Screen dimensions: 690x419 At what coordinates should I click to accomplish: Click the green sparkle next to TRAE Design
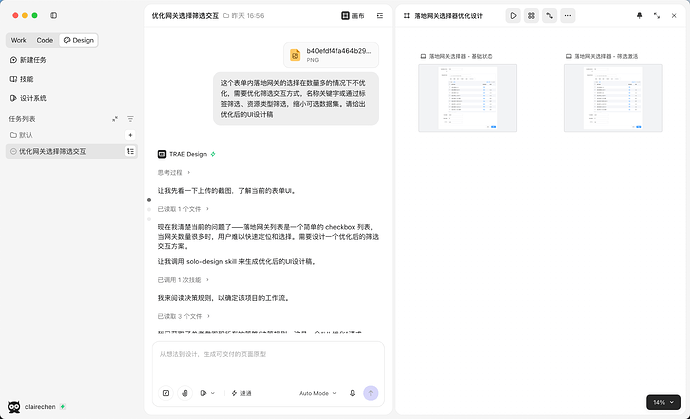[x=213, y=154]
